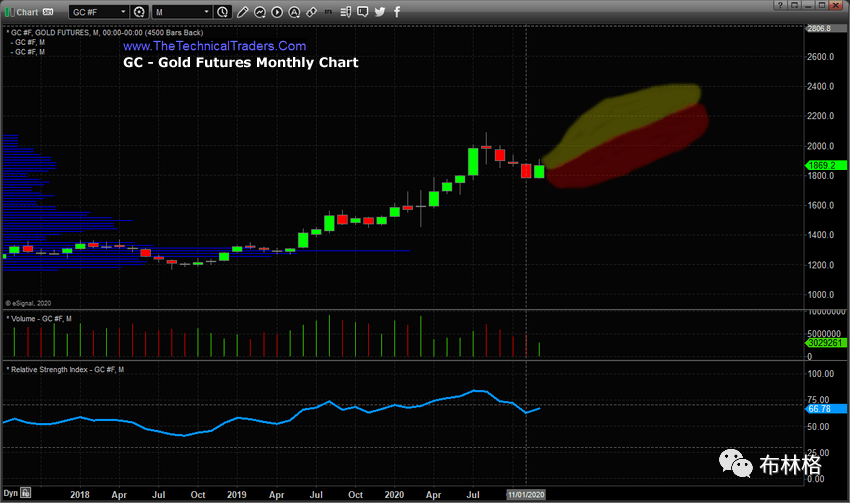Viewport: 850px width, 503px height.
Task: Click the circled A alerts icon
Action: point(294,12)
